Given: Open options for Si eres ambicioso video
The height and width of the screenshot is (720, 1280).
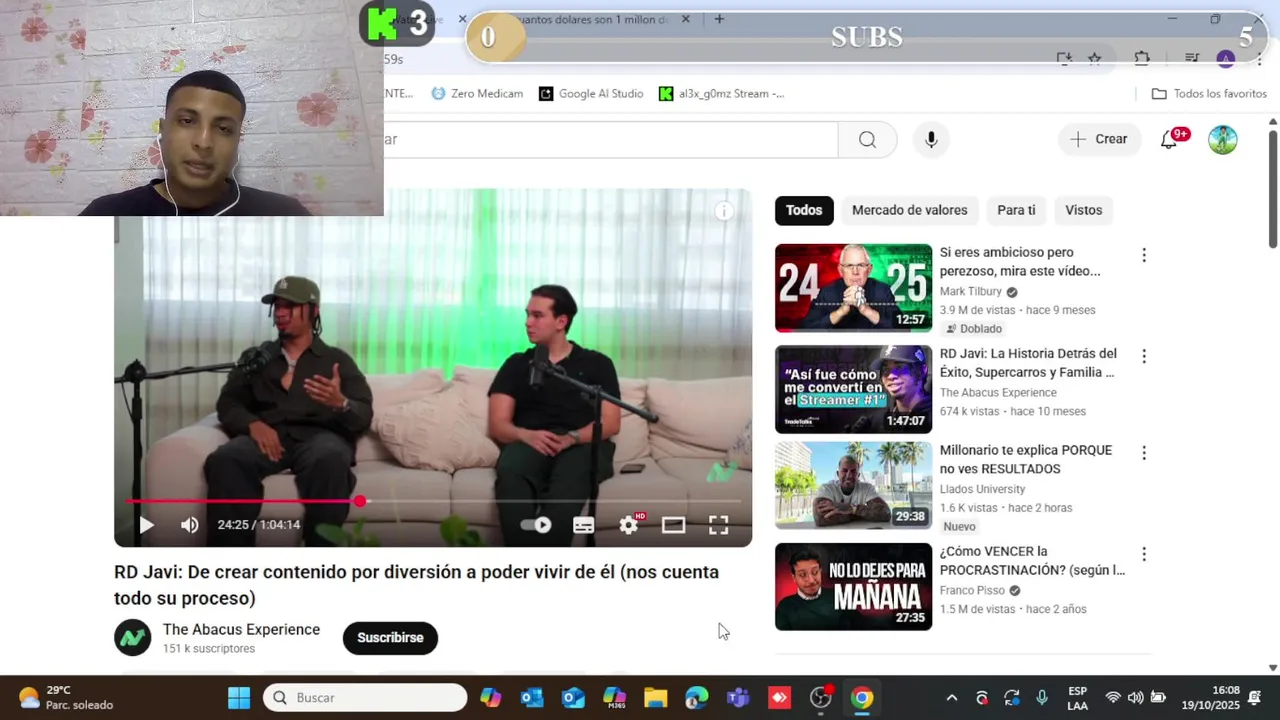Looking at the screenshot, I should (1144, 255).
